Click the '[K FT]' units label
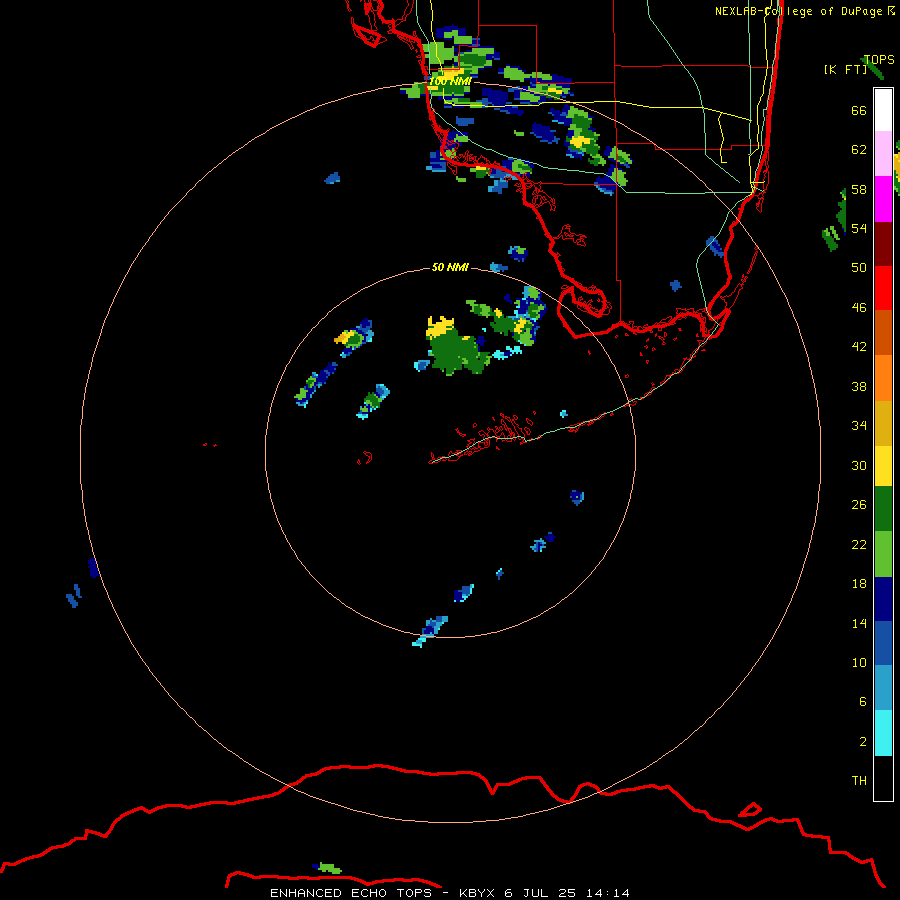Screen dimensions: 900x900 pyautogui.click(x=845, y=69)
